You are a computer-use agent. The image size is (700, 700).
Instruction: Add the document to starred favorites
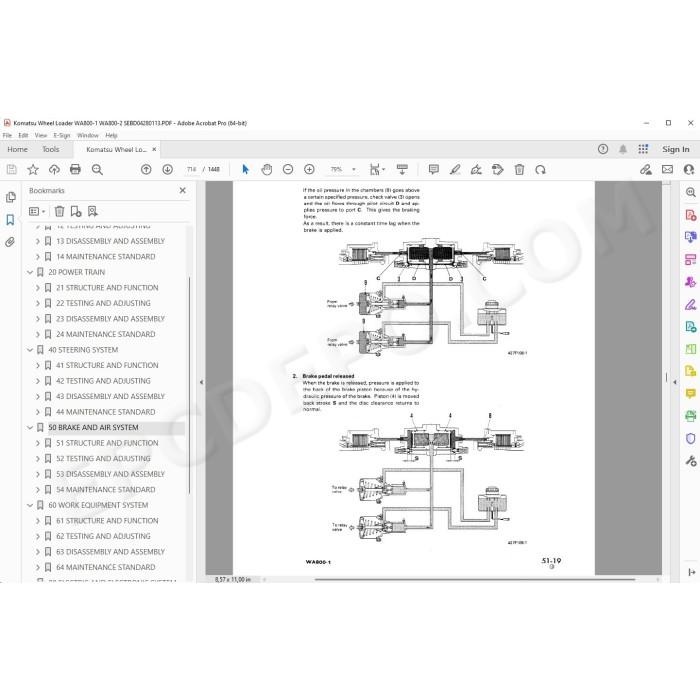tap(33, 169)
